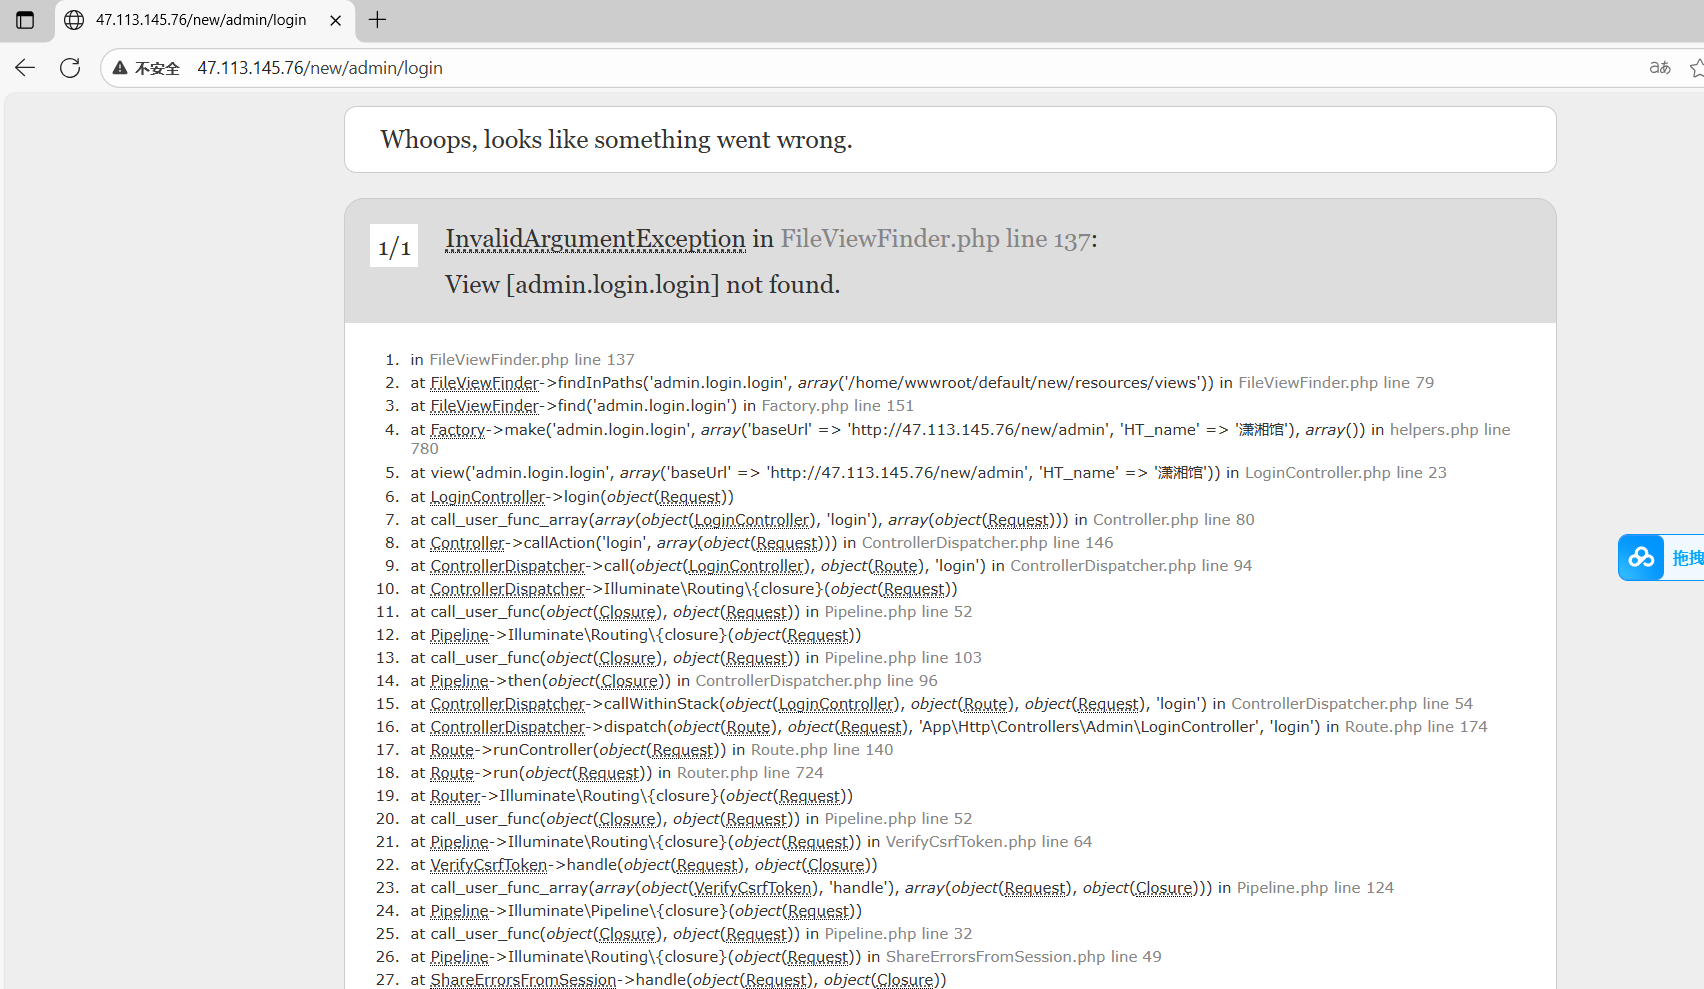
Task: Click 'FileViewFinder.php line 137' in trace line 1
Action: (532, 360)
